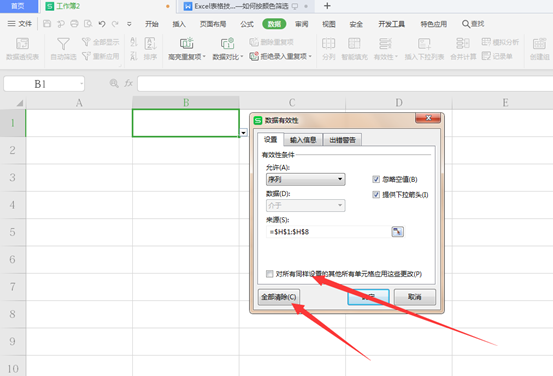Select column E header

coord(505,103)
